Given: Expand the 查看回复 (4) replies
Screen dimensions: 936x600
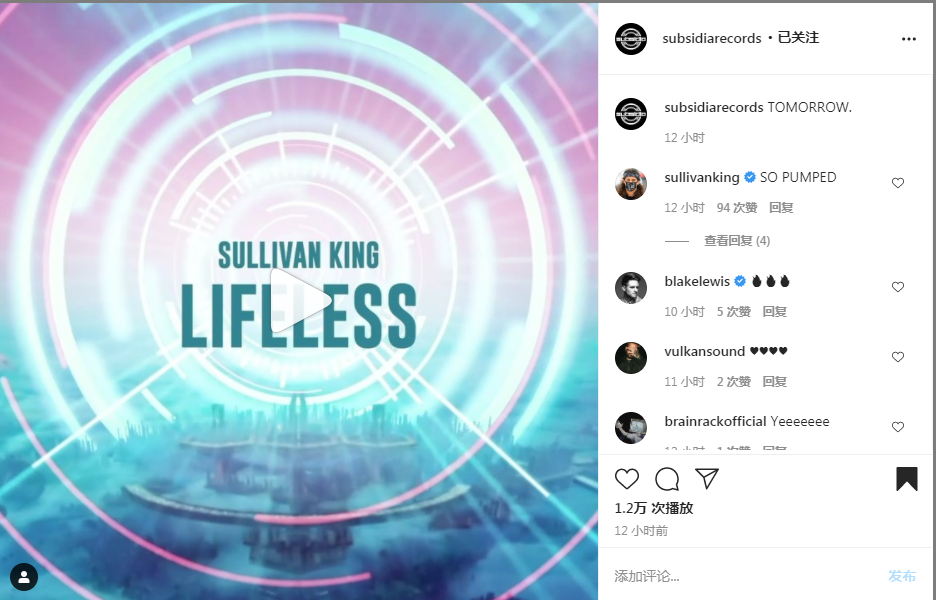Looking at the screenshot, I should [x=737, y=241].
